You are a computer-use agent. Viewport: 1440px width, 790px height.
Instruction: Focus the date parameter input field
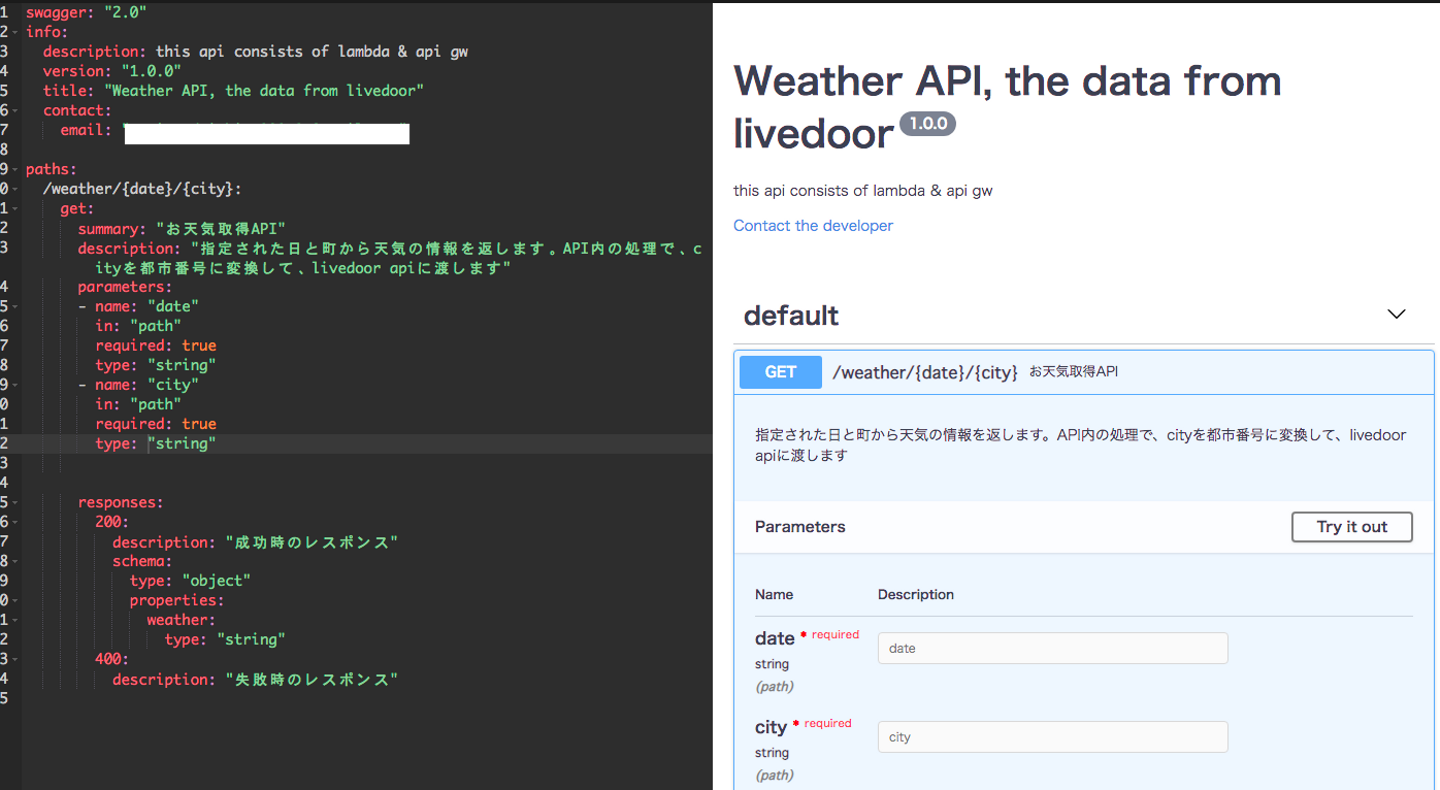[1053, 648]
